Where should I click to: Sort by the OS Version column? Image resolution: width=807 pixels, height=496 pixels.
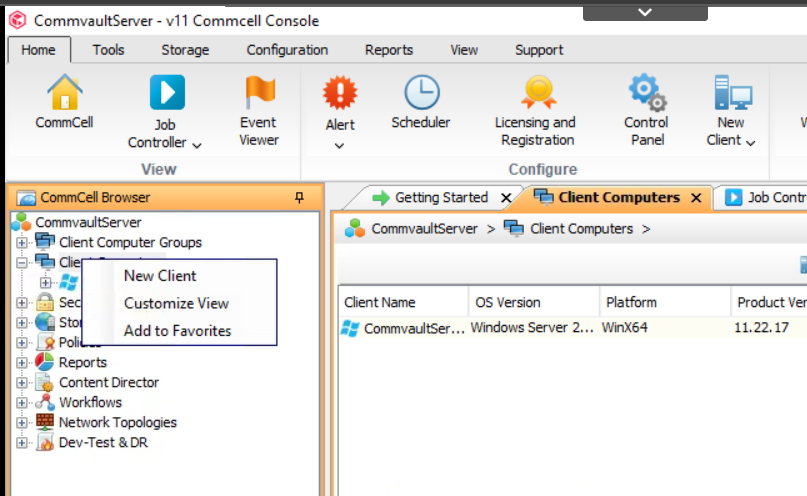(534, 302)
